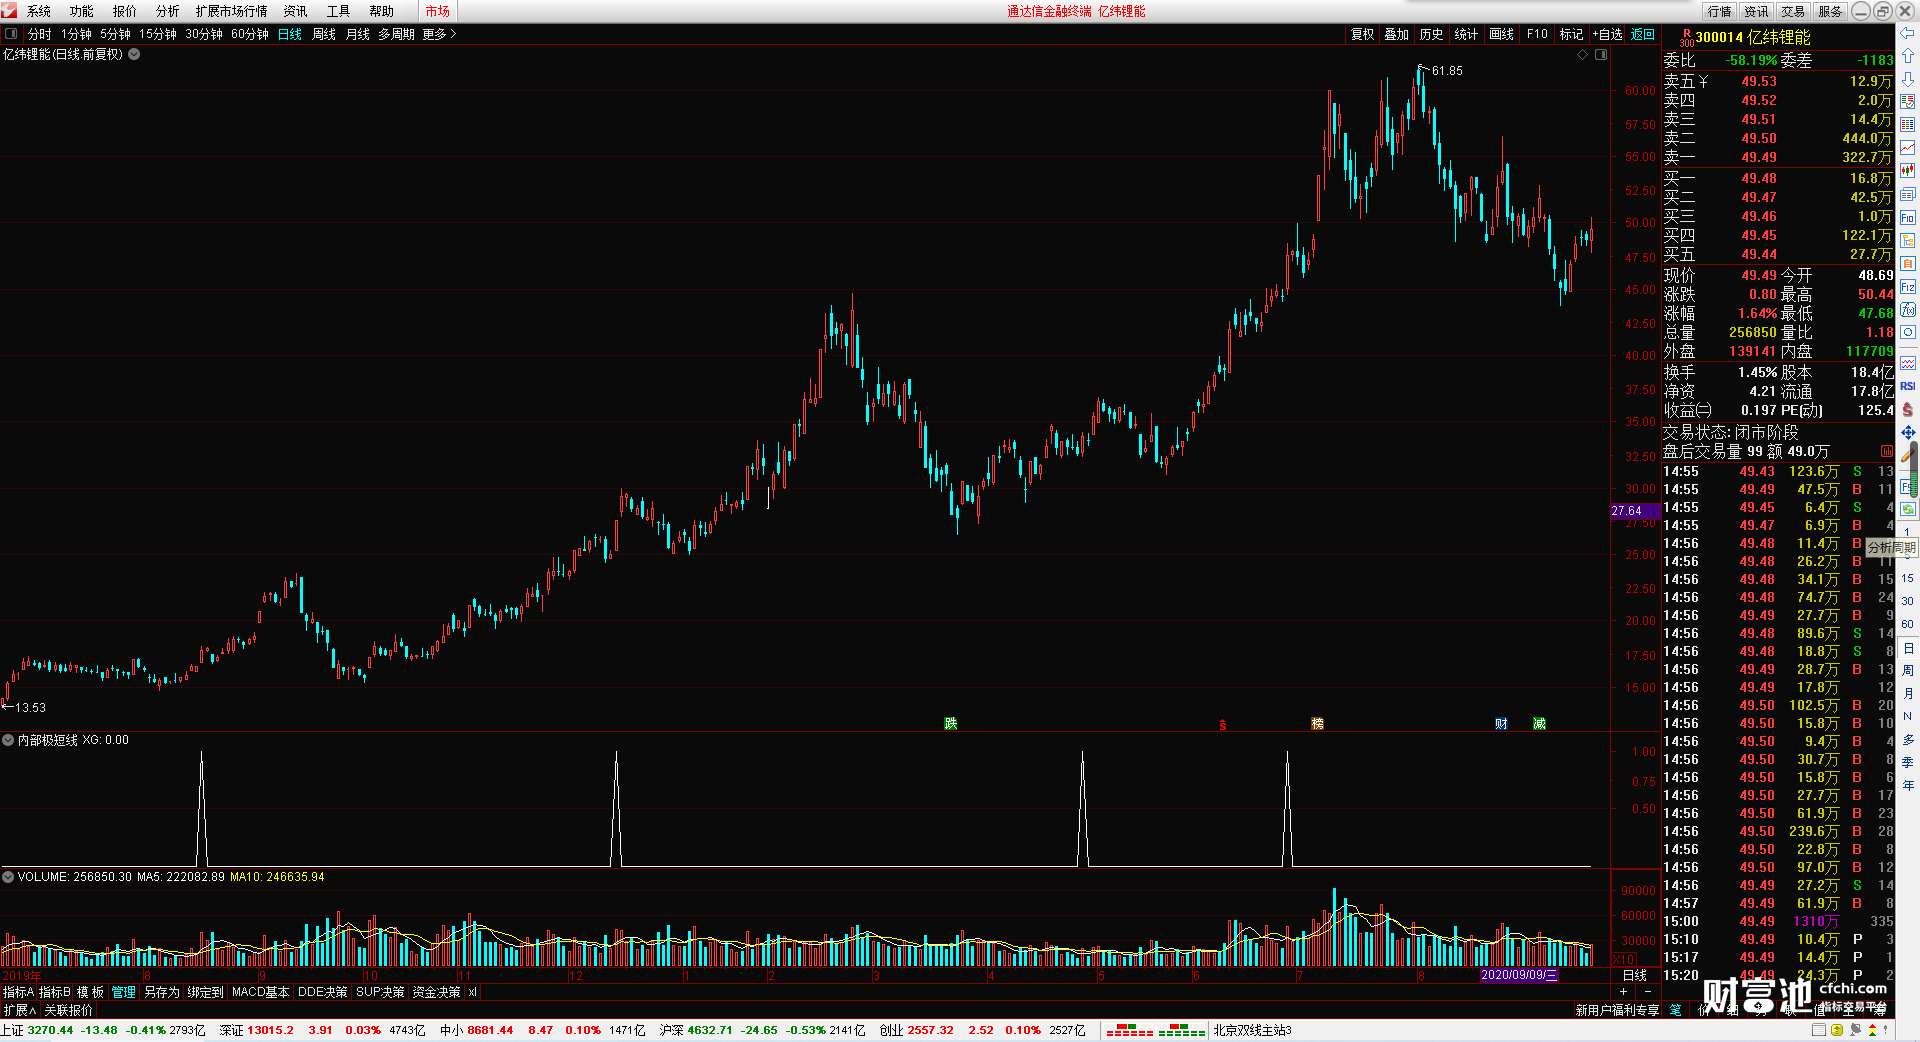The image size is (1920, 1042).
Task: Select 周线 weekly period
Action: [x=324, y=34]
